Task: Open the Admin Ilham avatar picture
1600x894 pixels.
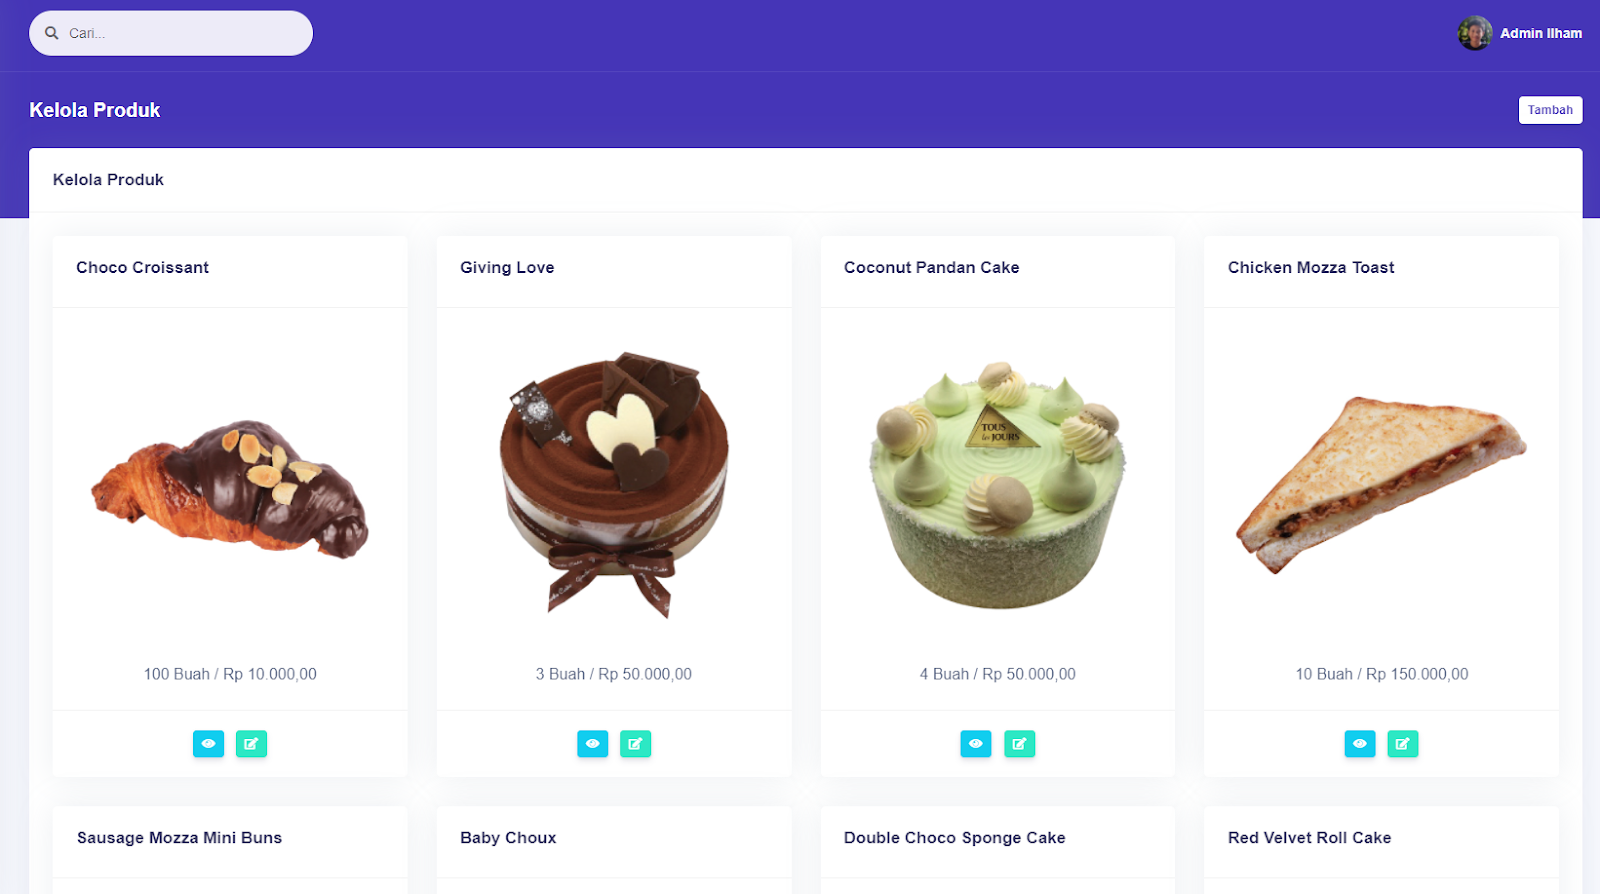Action: pos(1474,33)
